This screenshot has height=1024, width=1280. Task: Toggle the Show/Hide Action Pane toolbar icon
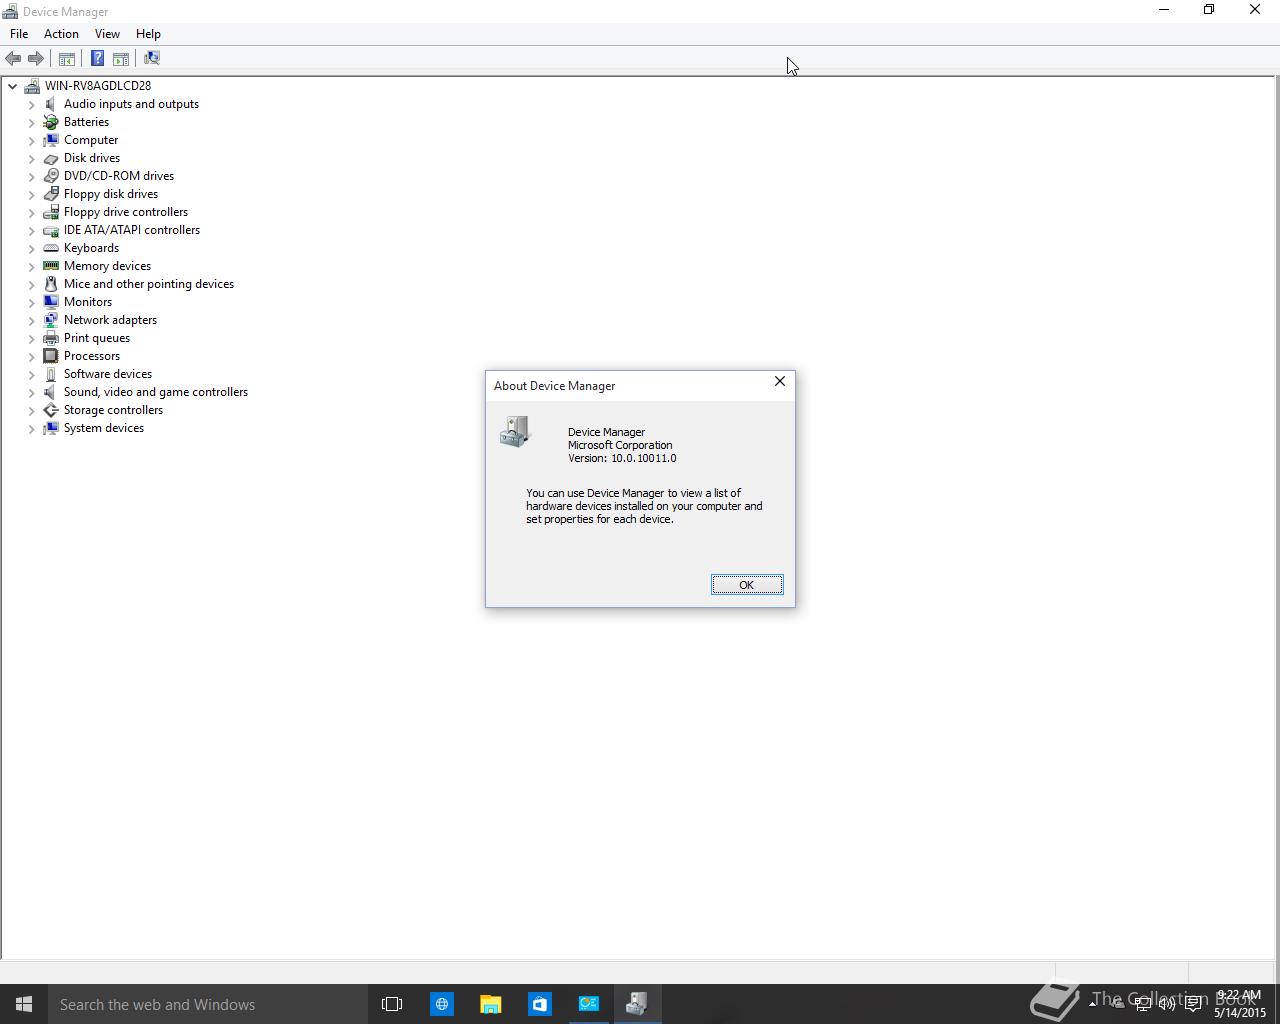[121, 58]
